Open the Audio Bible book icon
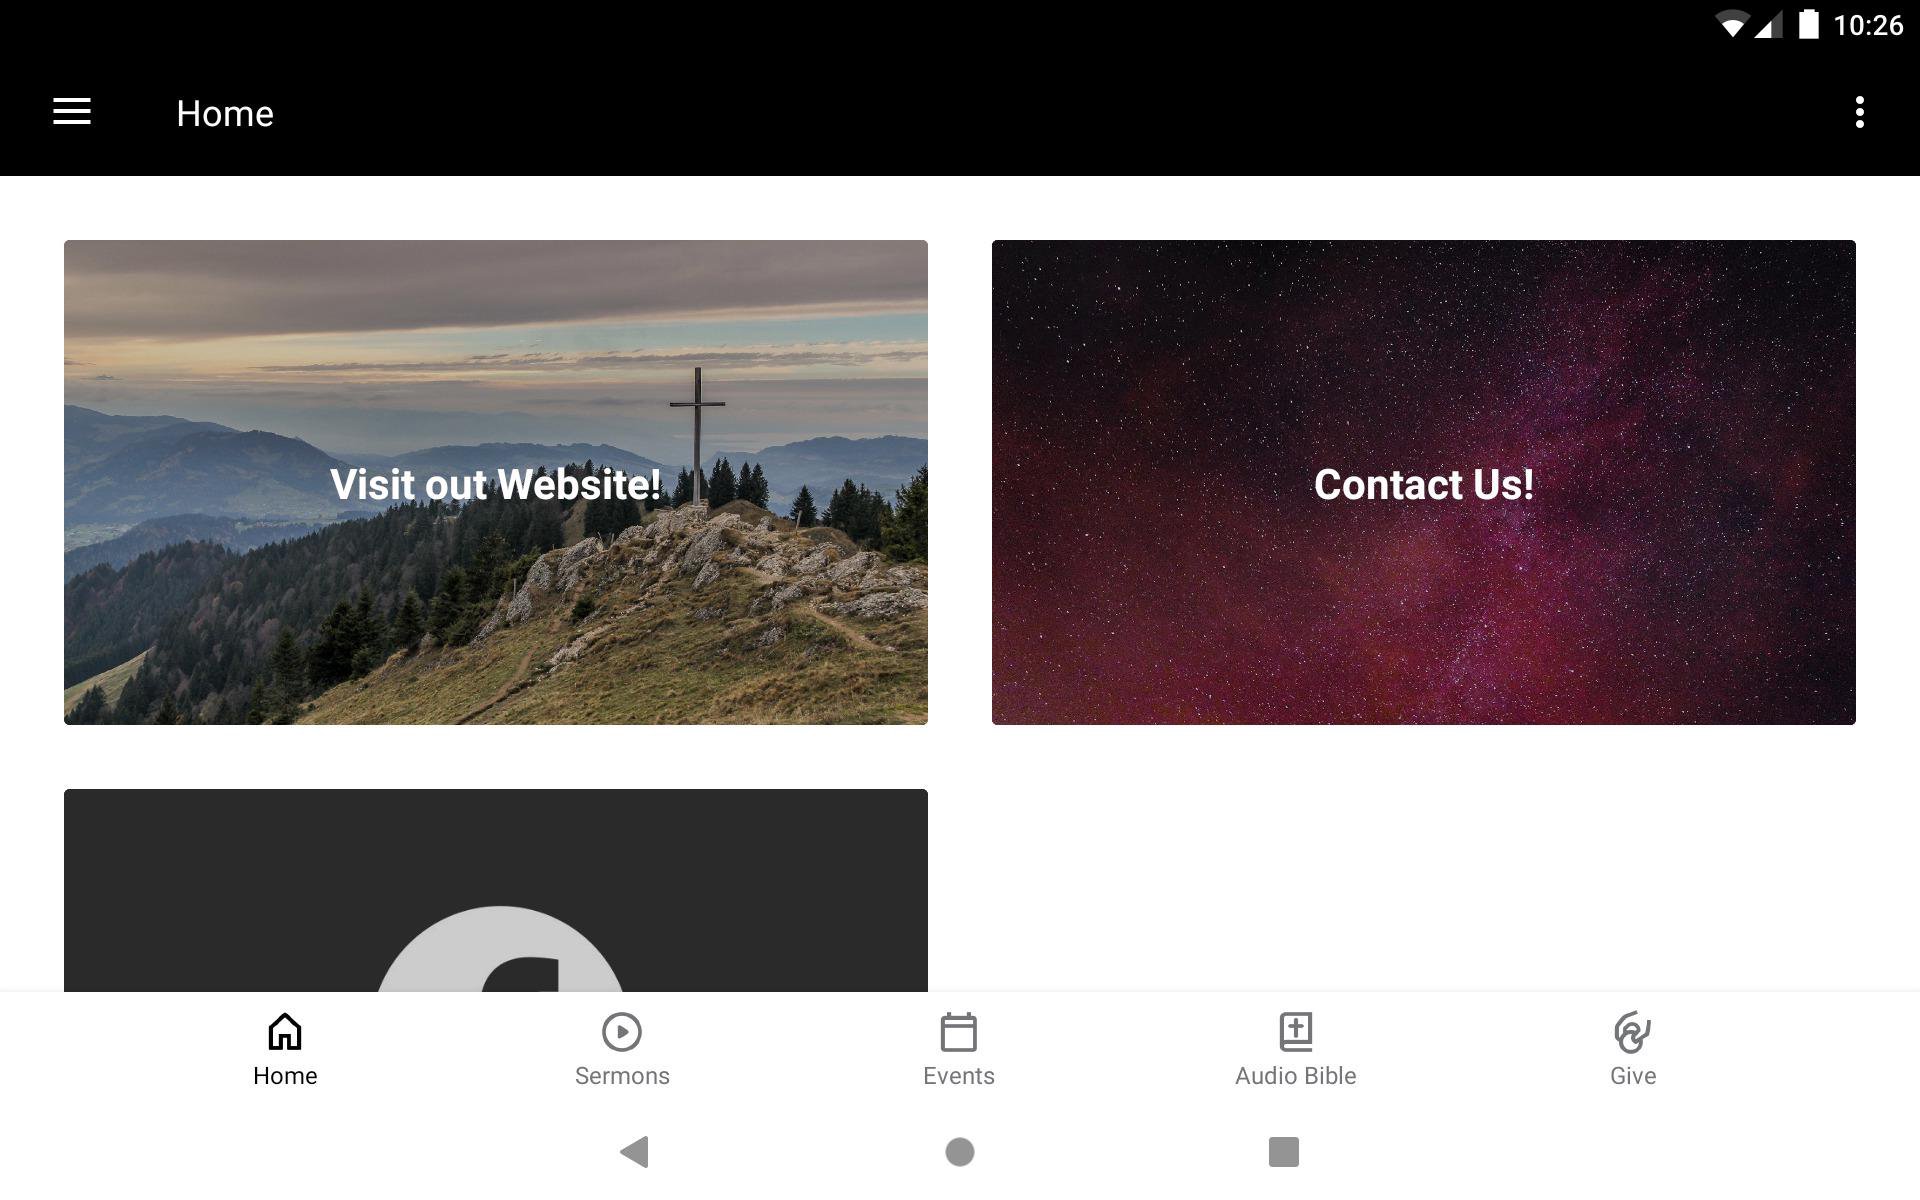 1296,1032
